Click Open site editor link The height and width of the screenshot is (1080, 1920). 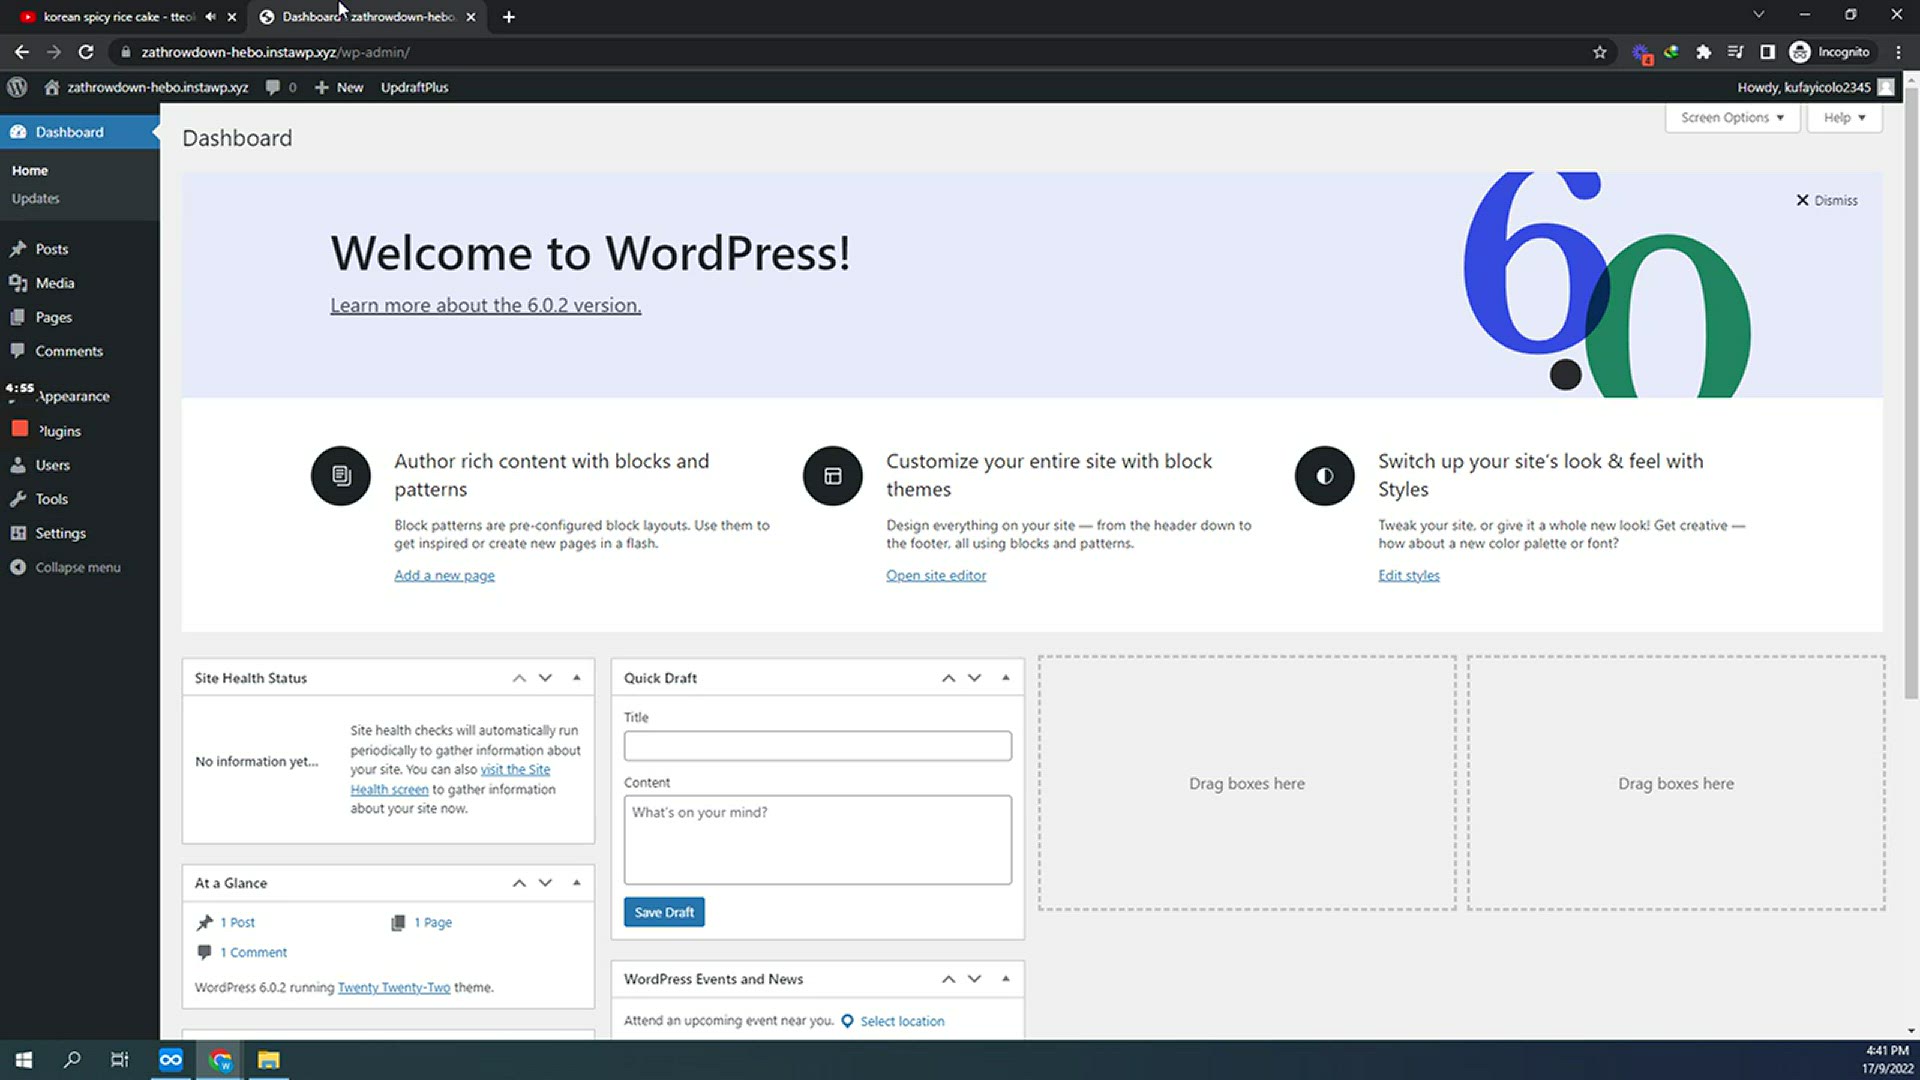pyautogui.click(x=936, y=575)
